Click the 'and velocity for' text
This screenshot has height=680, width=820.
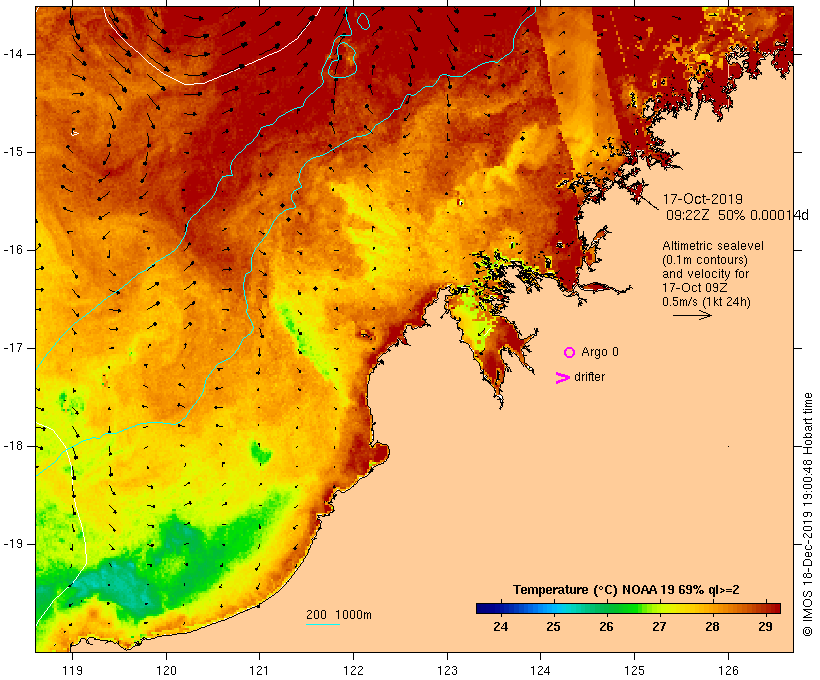tap(705, 274)
